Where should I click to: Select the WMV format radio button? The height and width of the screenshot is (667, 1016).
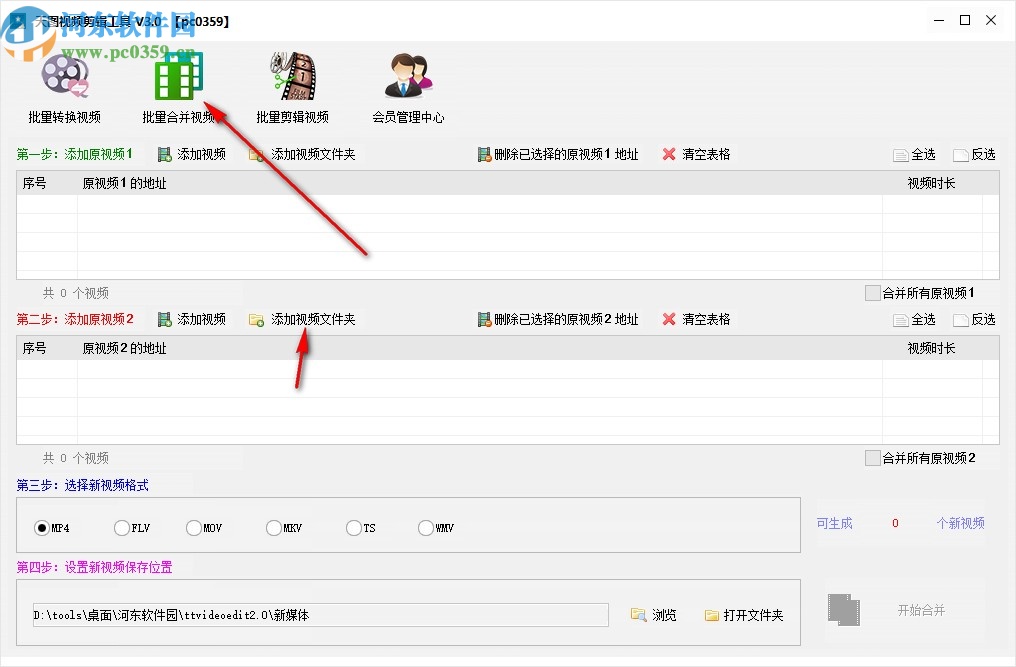pyautogui.click(x=426, y=528)
